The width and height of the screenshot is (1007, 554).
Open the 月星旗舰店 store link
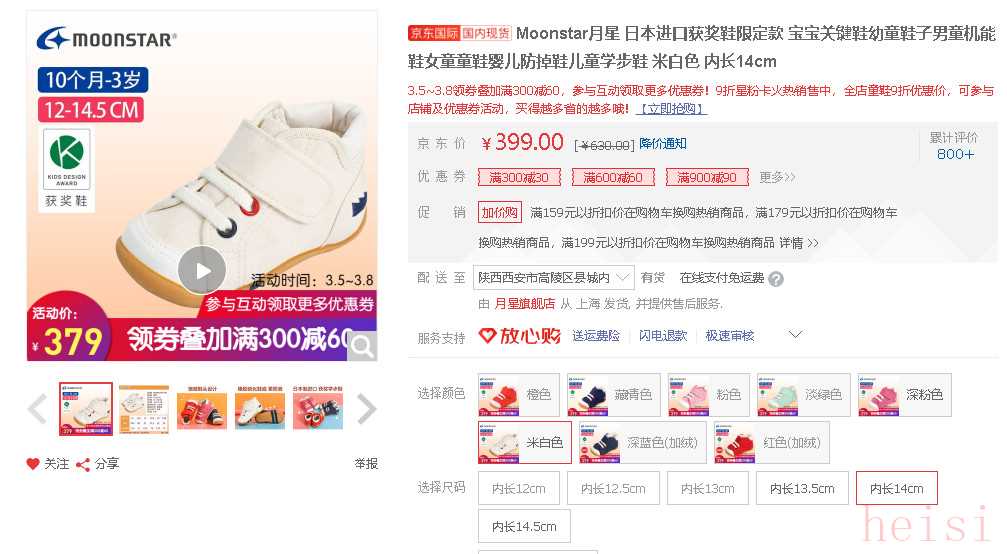click(524, 304)
